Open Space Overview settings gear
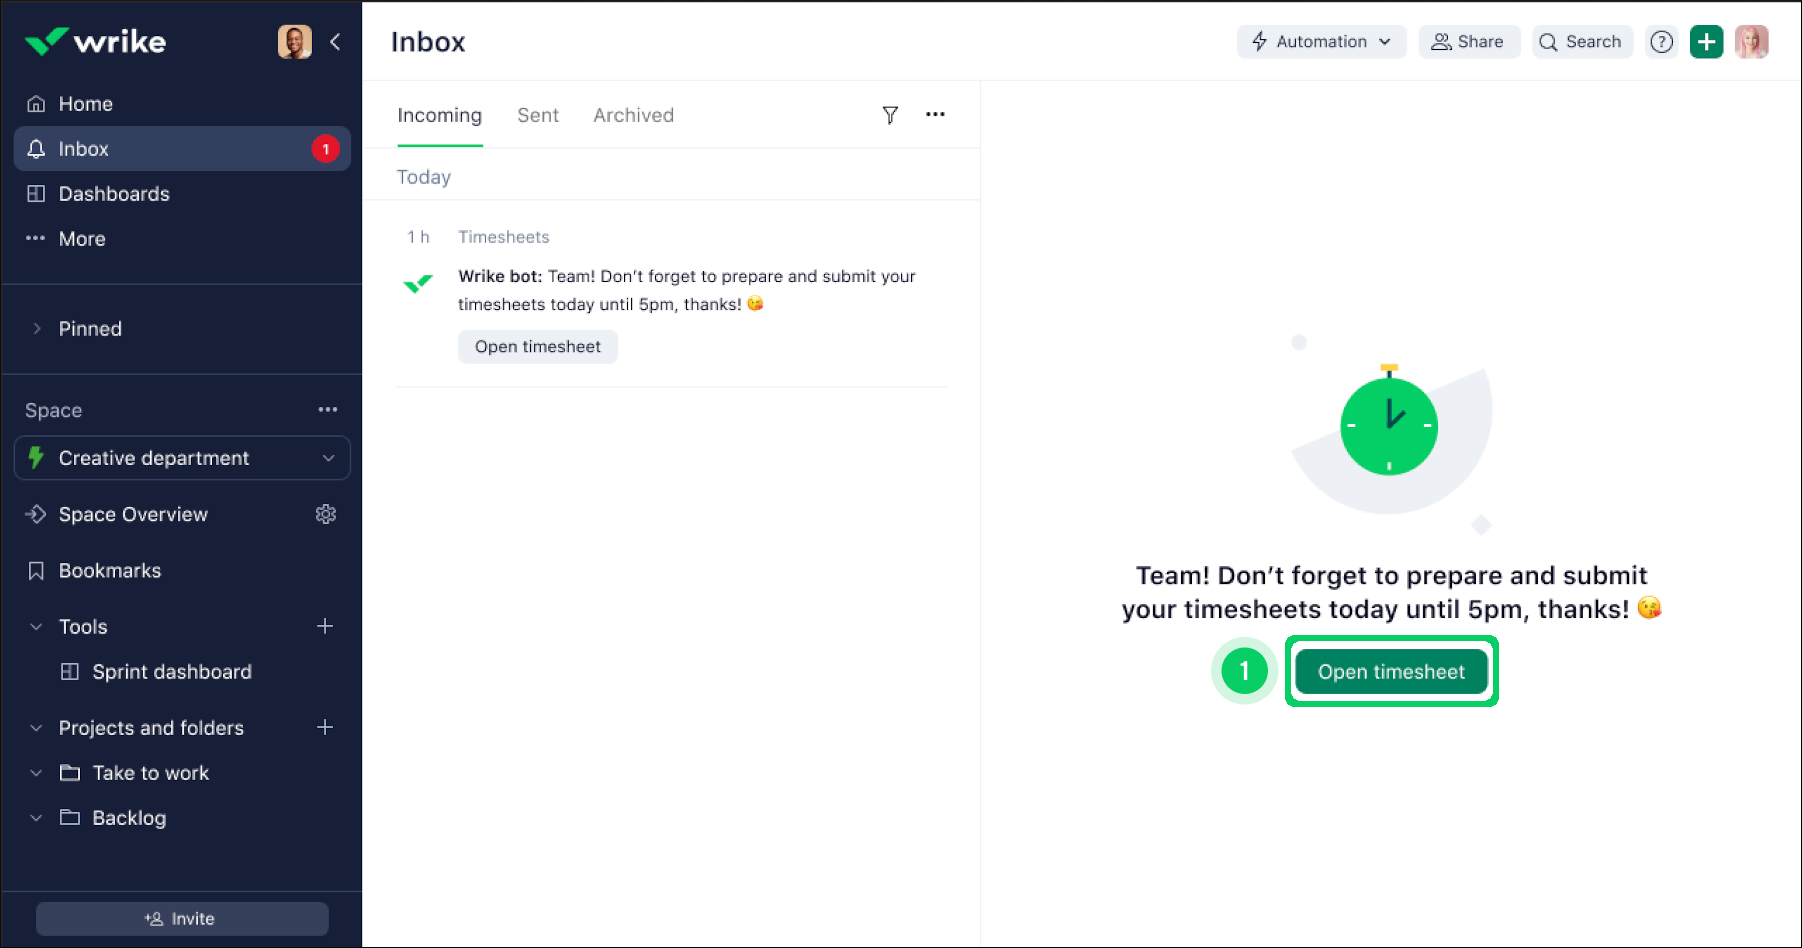The height and width of the screenshot is (948, 1802). tap(326, 514)
